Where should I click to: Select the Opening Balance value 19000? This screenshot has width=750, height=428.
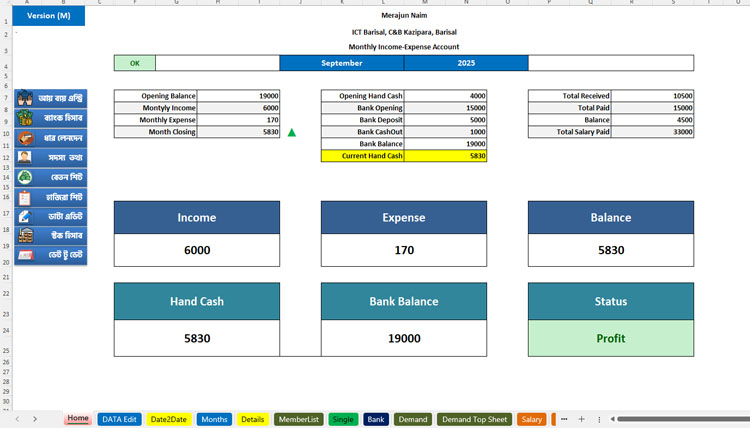pyautogui.click(x=238, y=96)
